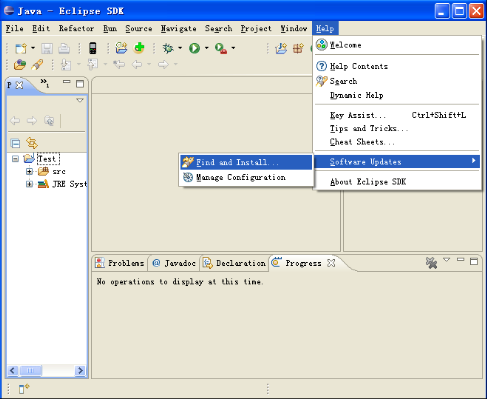Open the File menu
Image resolution: width=487 pixels, height=399 pixels.
pyautogui.click(x=15, y=29)
